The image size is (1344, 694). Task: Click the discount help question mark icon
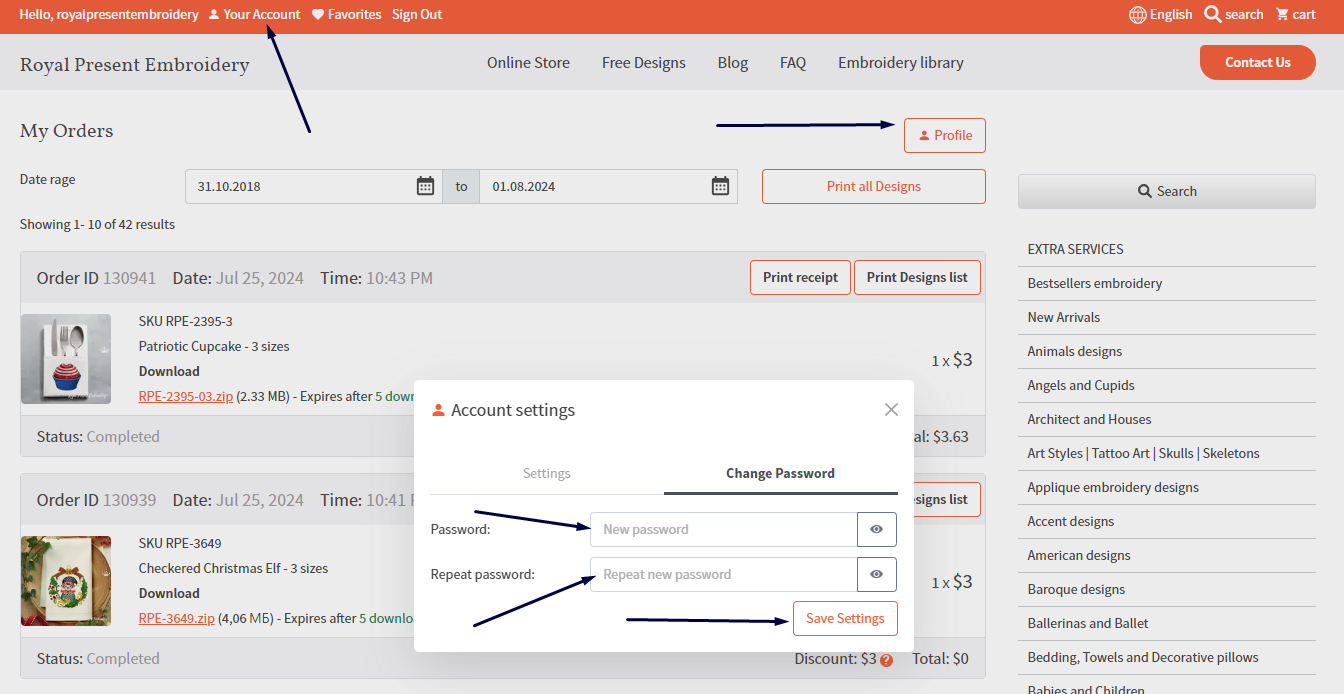(886, 660)
